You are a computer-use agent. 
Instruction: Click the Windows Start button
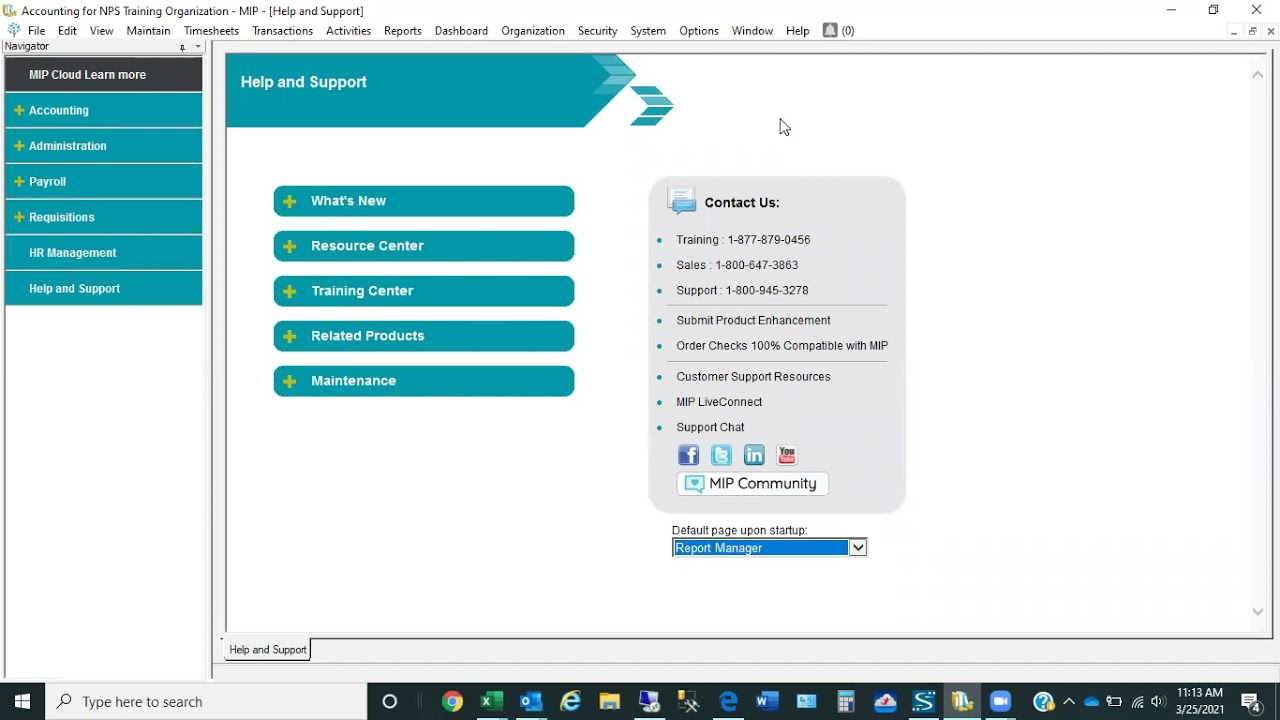coord(22,701)
